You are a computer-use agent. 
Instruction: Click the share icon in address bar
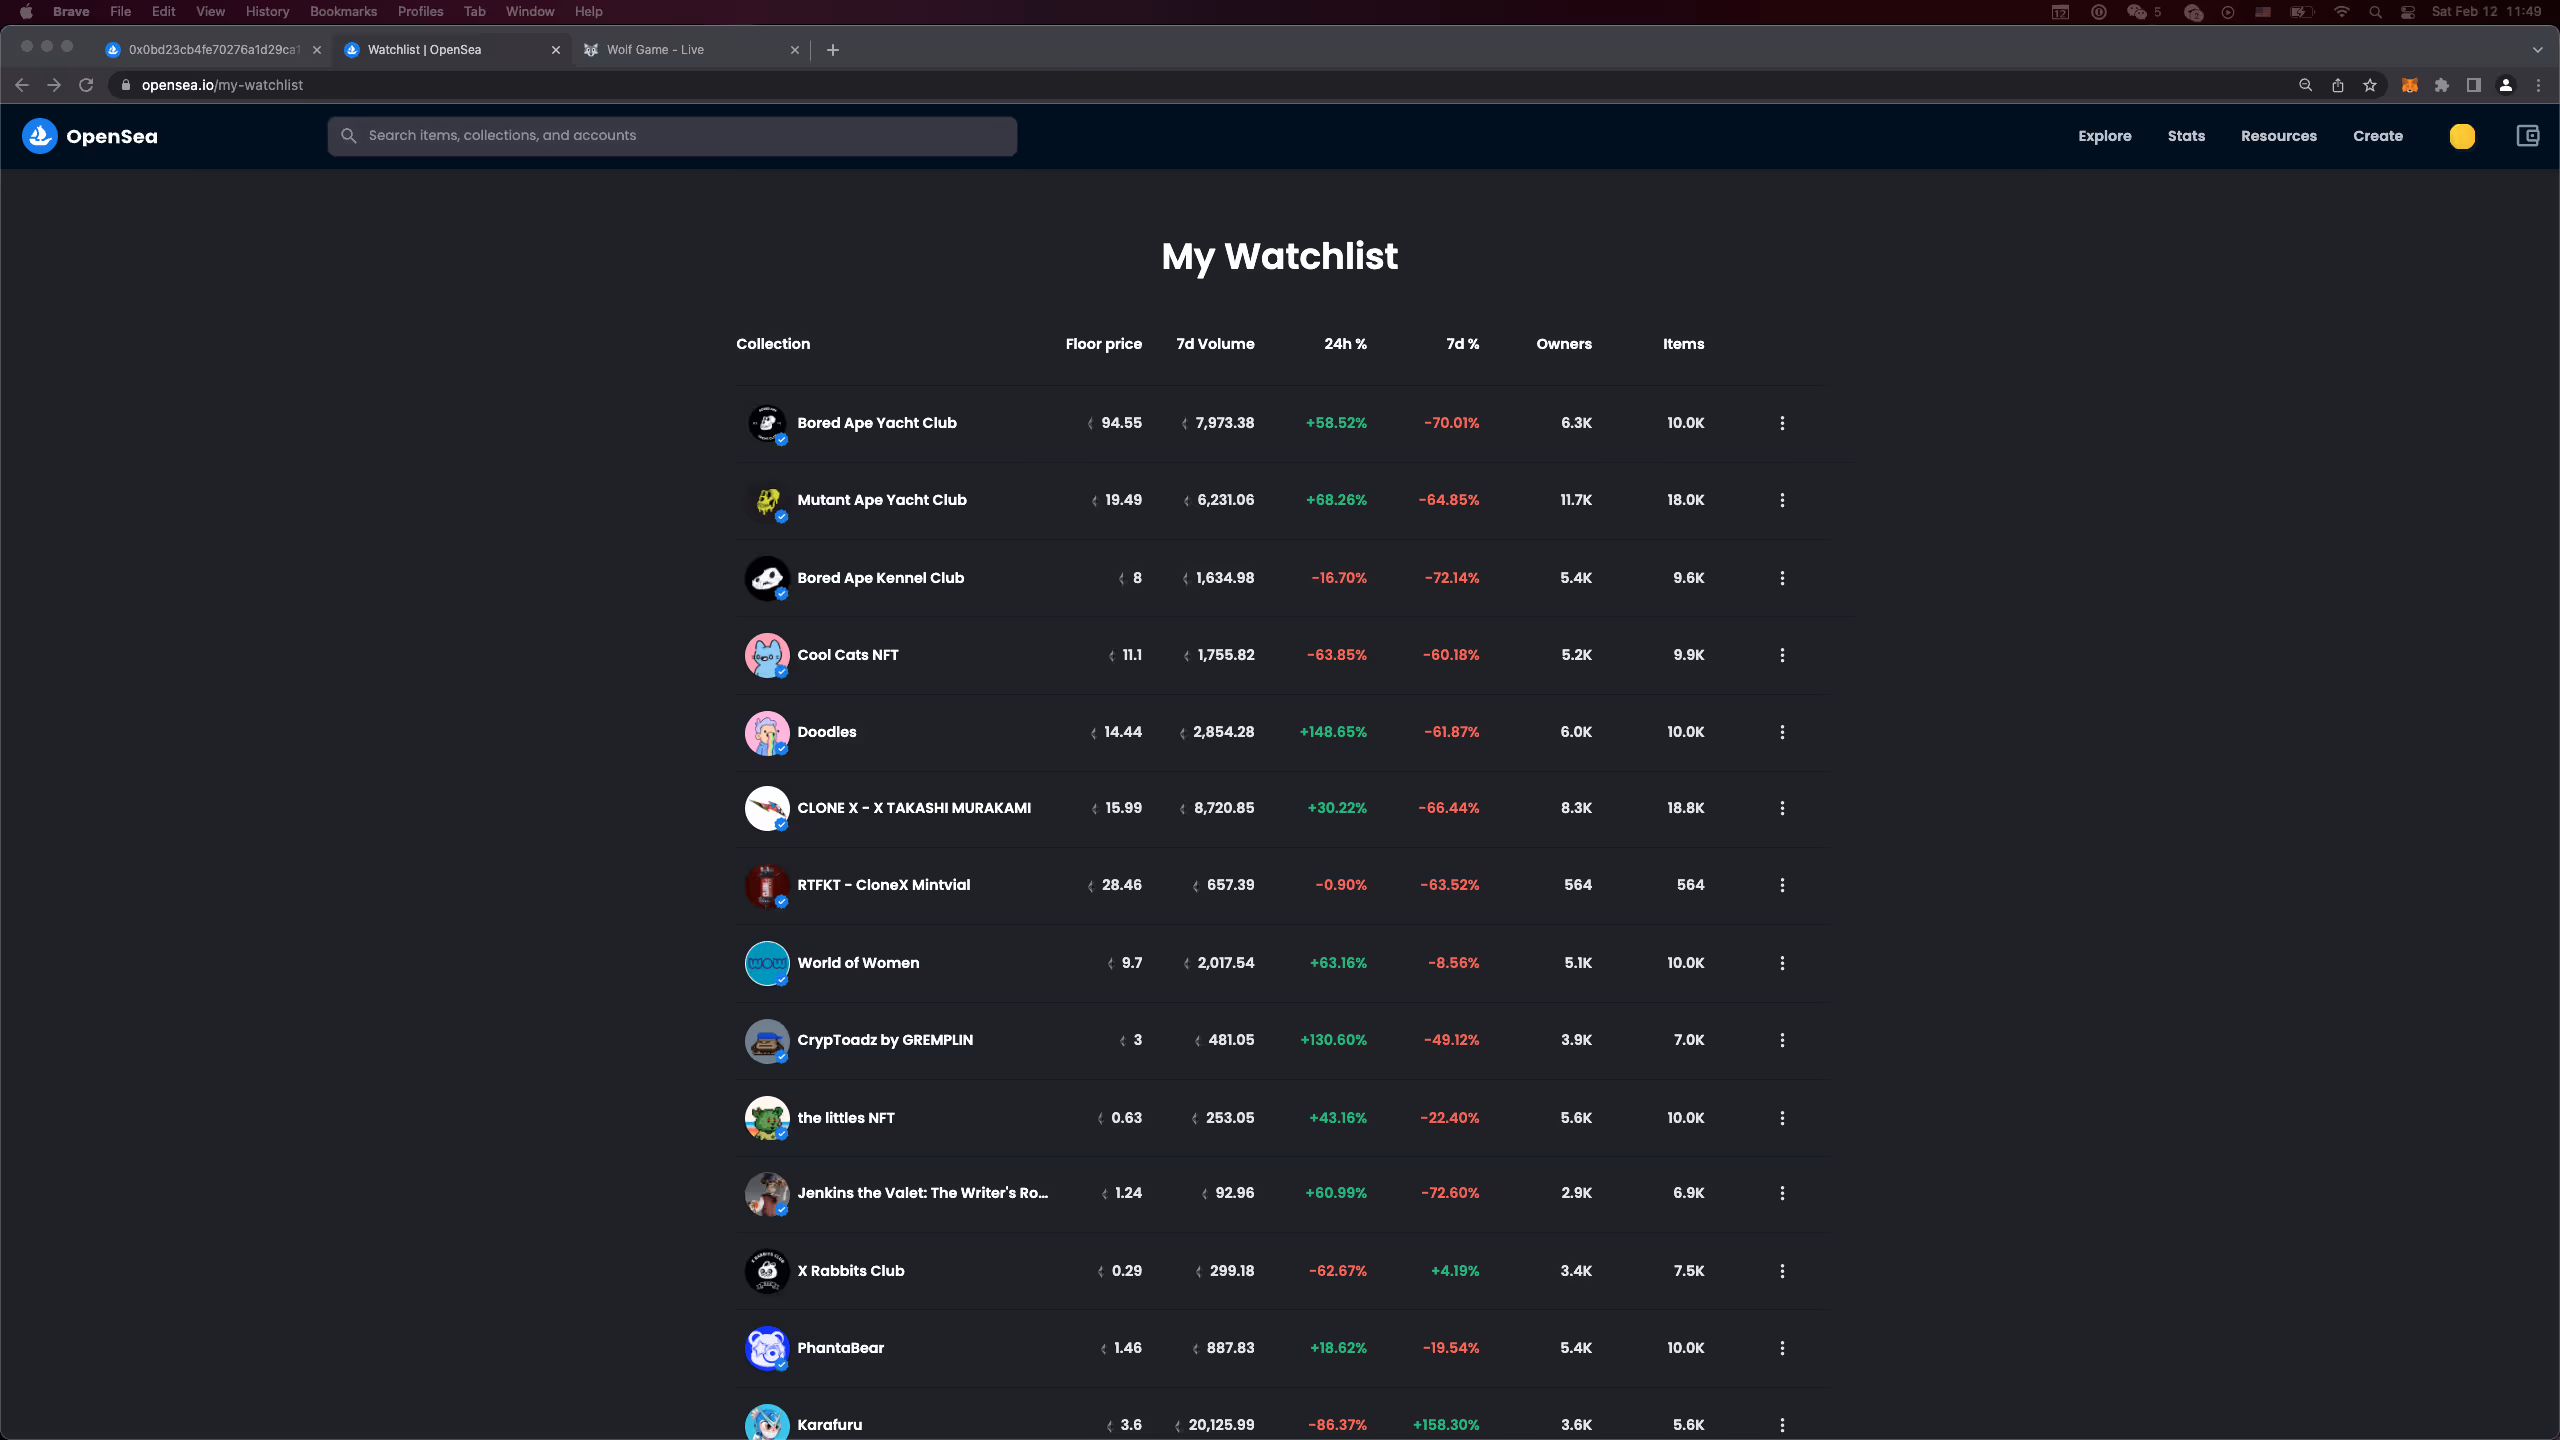(2338, 85)
